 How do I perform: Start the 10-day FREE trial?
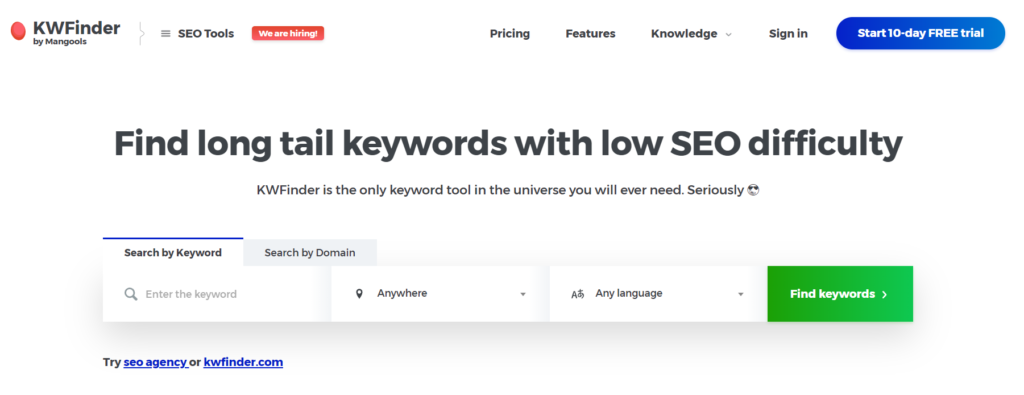pyautogui.click(x=920, y=33)
